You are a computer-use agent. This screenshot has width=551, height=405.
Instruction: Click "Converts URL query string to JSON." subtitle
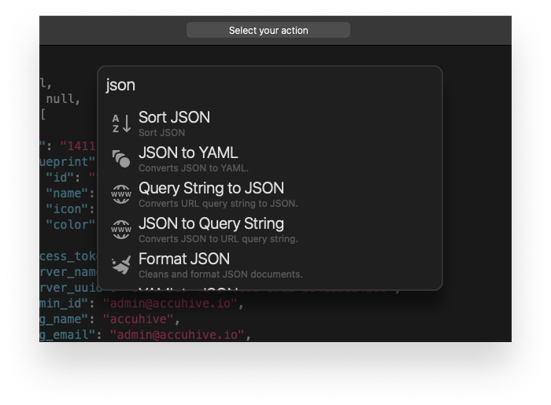click(x=218, y=204)
